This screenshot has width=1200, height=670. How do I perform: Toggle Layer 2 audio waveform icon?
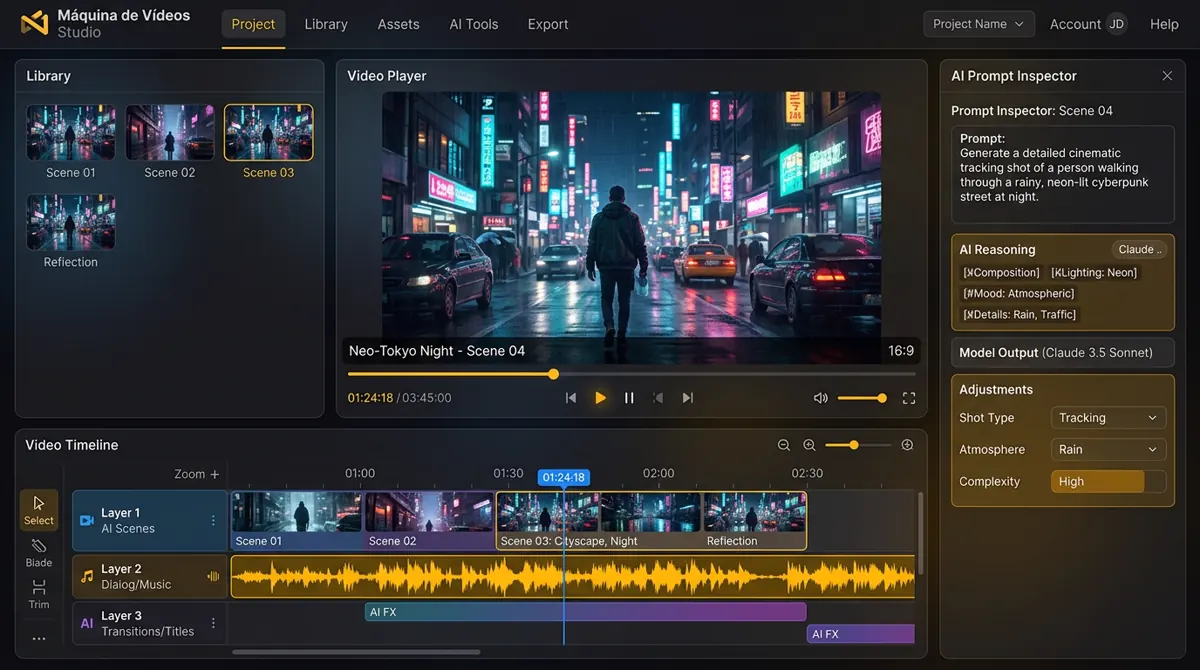coord(213,576)
